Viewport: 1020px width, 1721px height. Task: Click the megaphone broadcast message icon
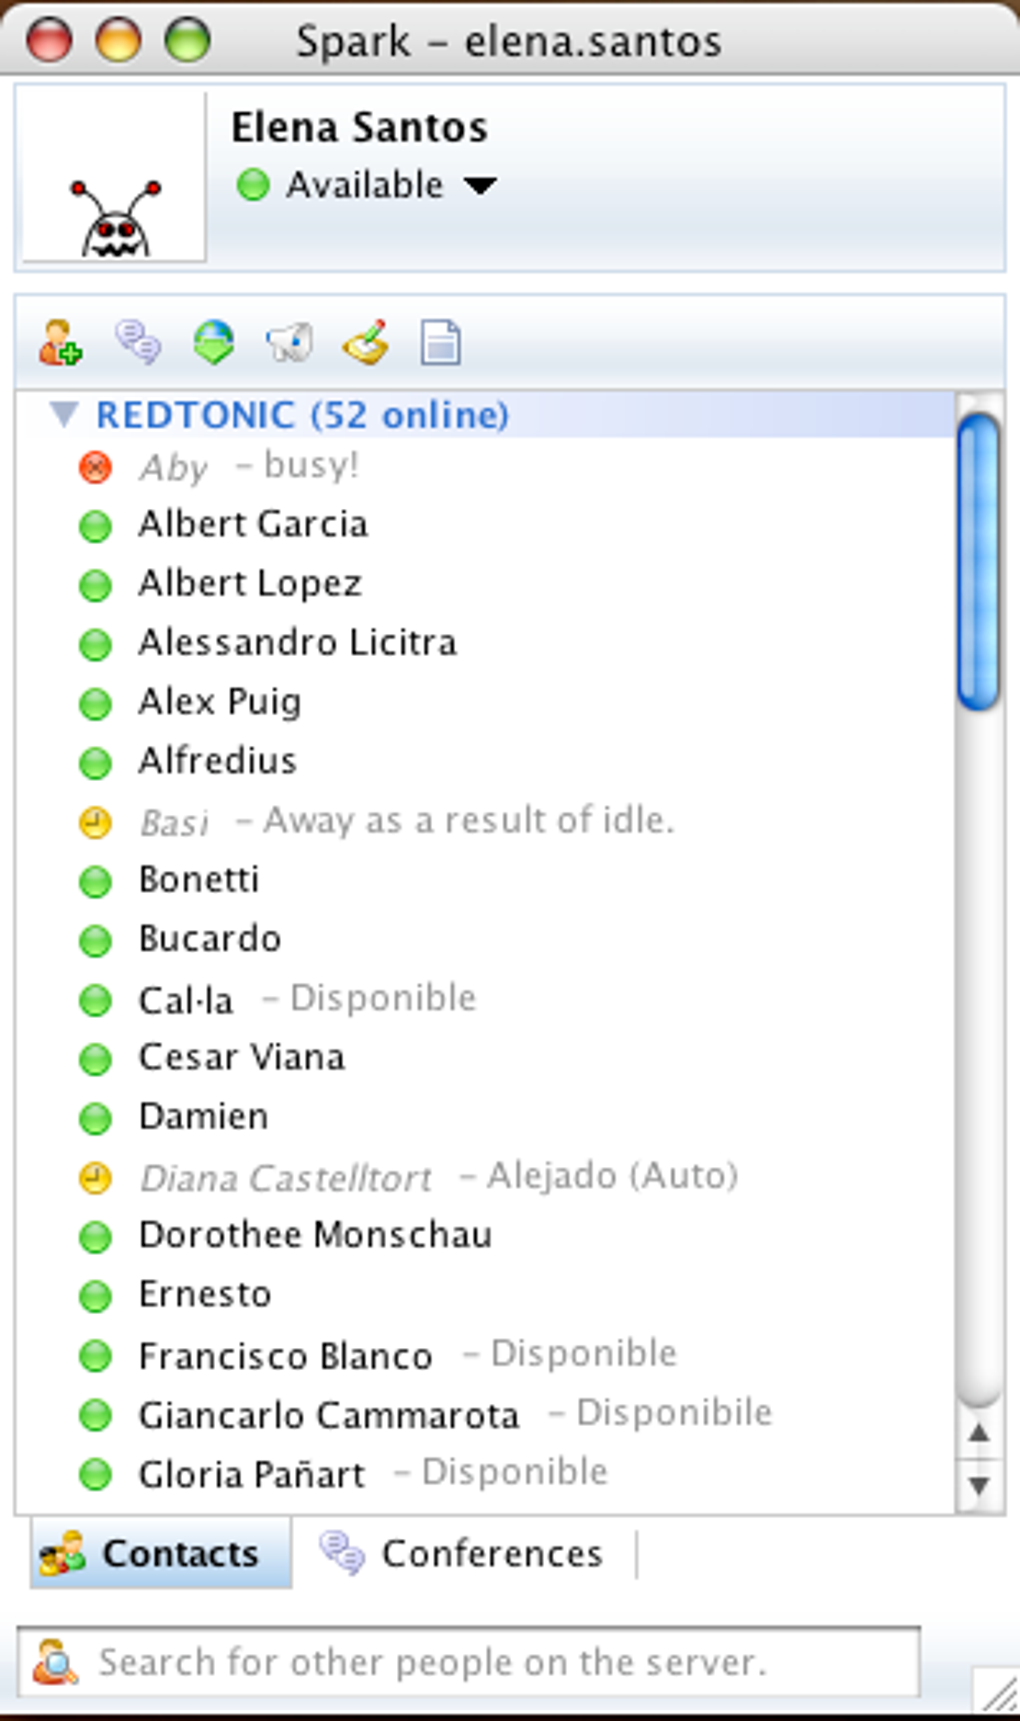(x=290, y=342)
